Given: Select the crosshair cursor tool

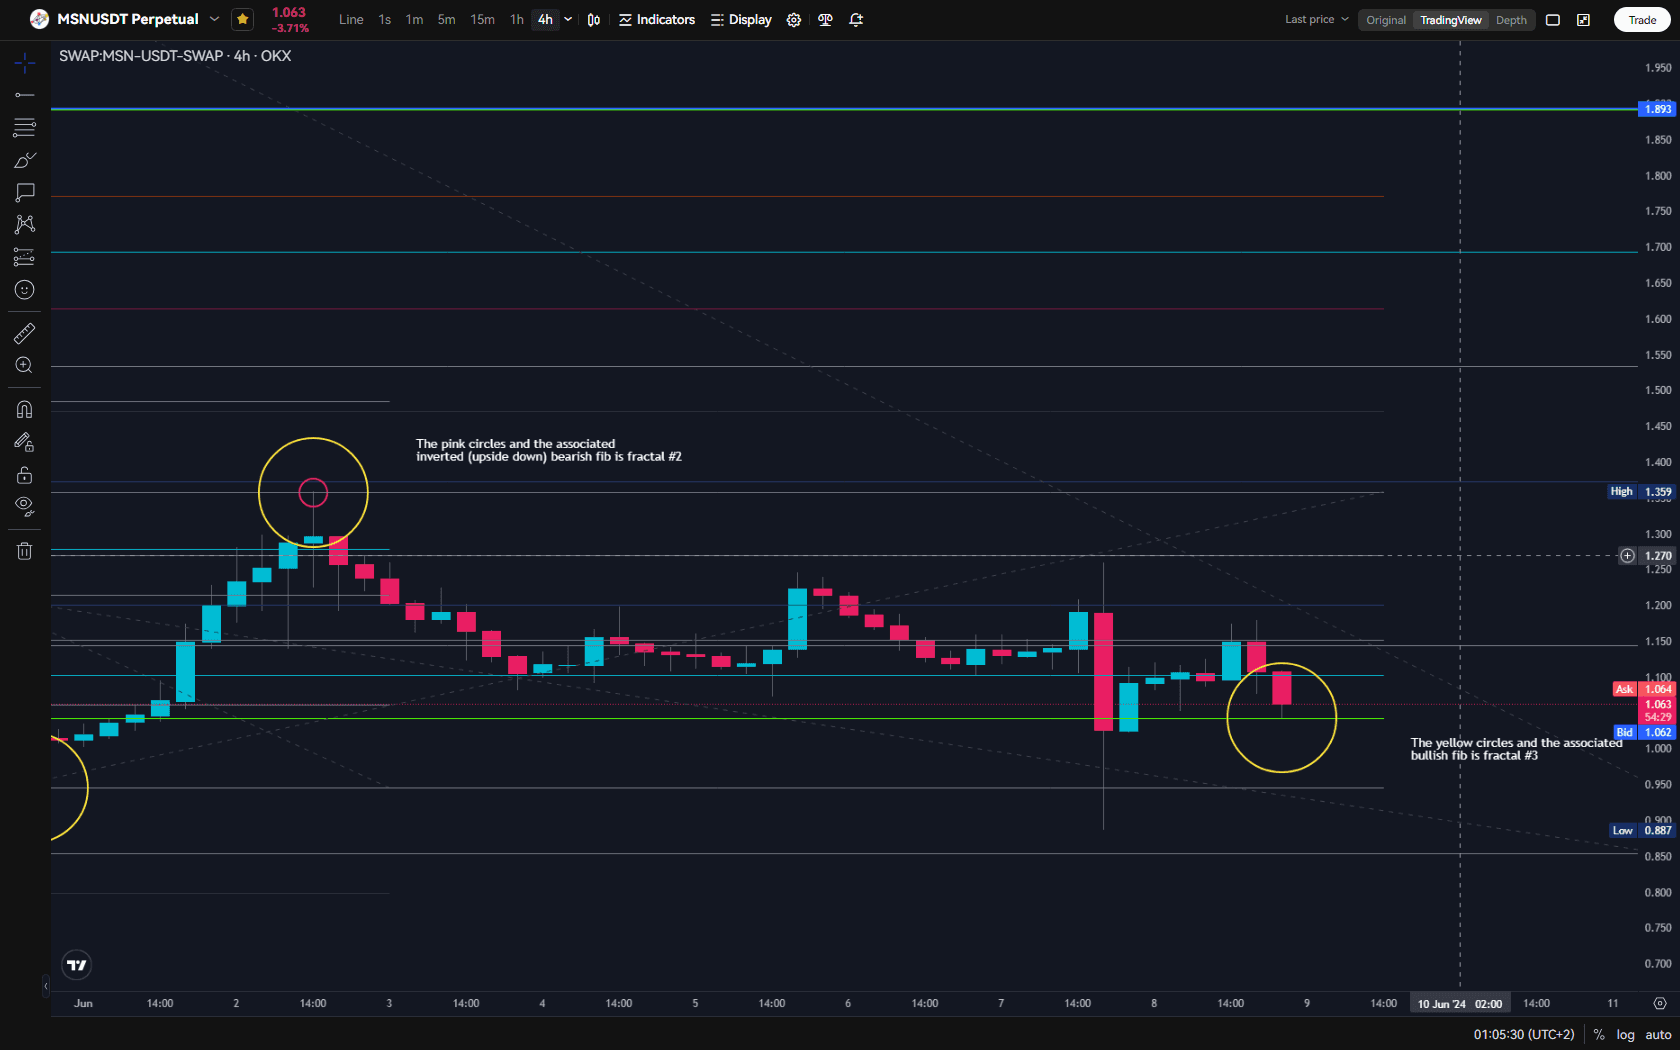Looking at the screenshot, I should pyautogui.click(x=25, y=63).
